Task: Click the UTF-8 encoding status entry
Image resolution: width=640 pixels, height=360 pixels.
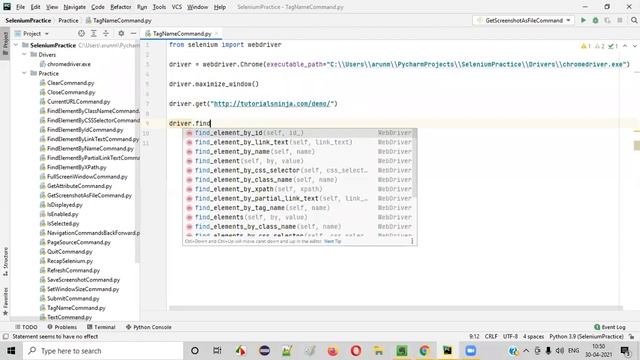Action: click(510, 337)
